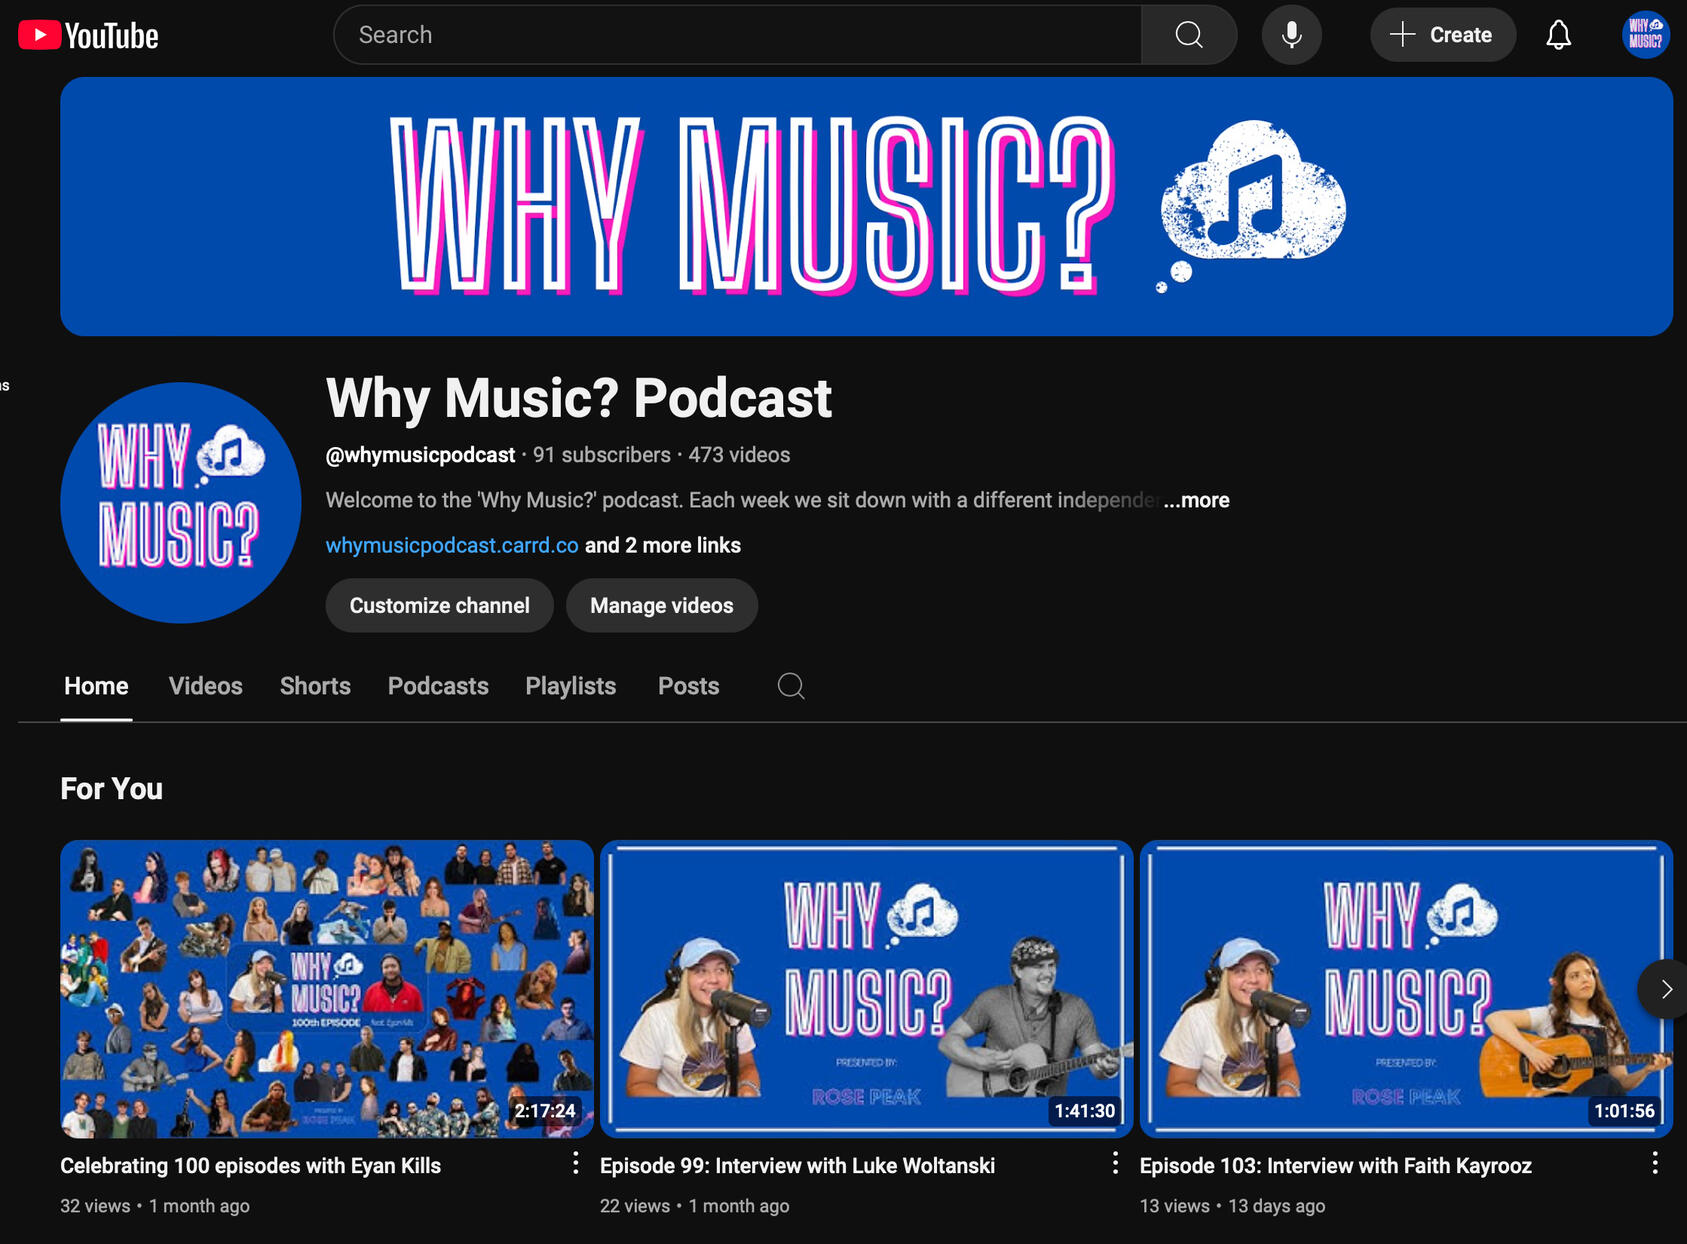Go to the Podcasts tab
This screenshot has width=1687, height=1244.
coord(438,686)
